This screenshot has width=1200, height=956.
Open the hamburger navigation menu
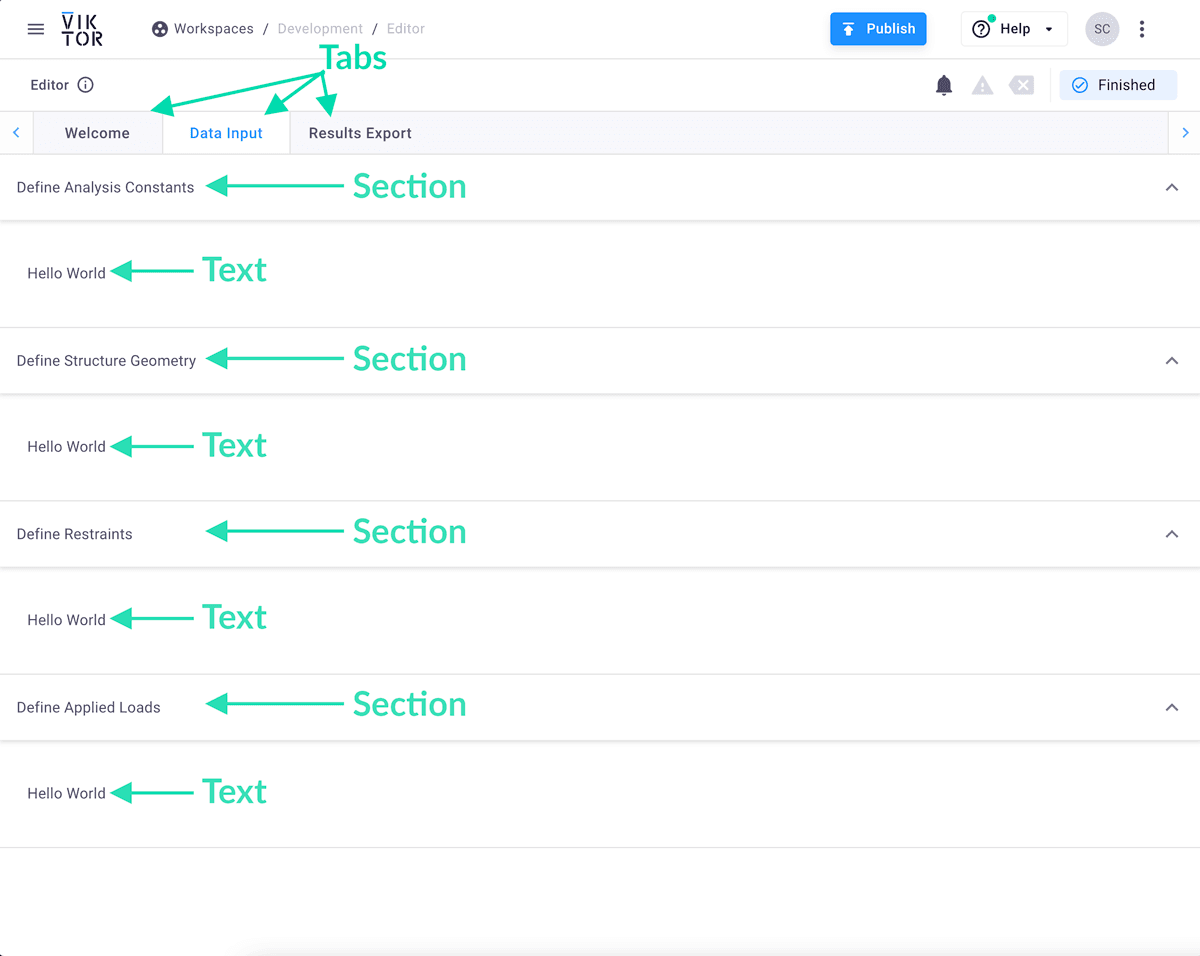point(36,28)
